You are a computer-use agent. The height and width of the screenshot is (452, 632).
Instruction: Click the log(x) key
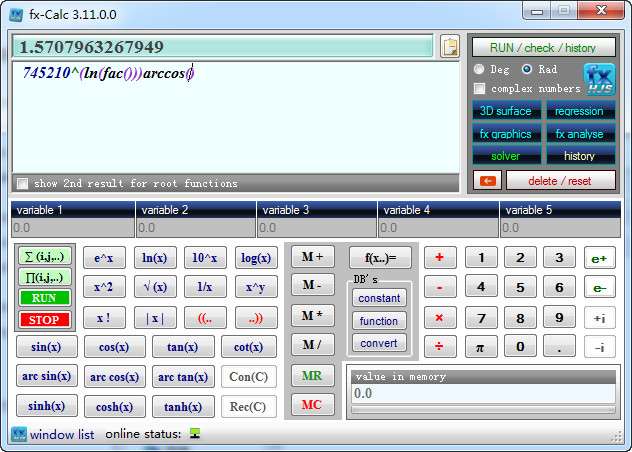(x=256, y=258)
